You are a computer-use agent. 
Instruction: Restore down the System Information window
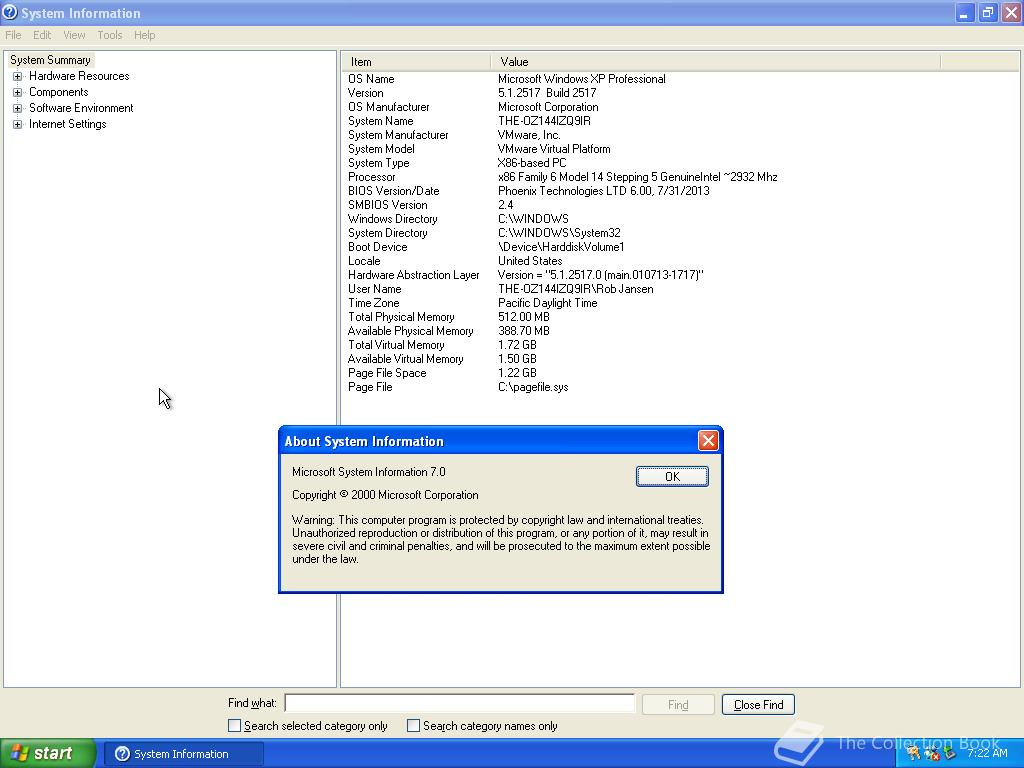point(988,12)
